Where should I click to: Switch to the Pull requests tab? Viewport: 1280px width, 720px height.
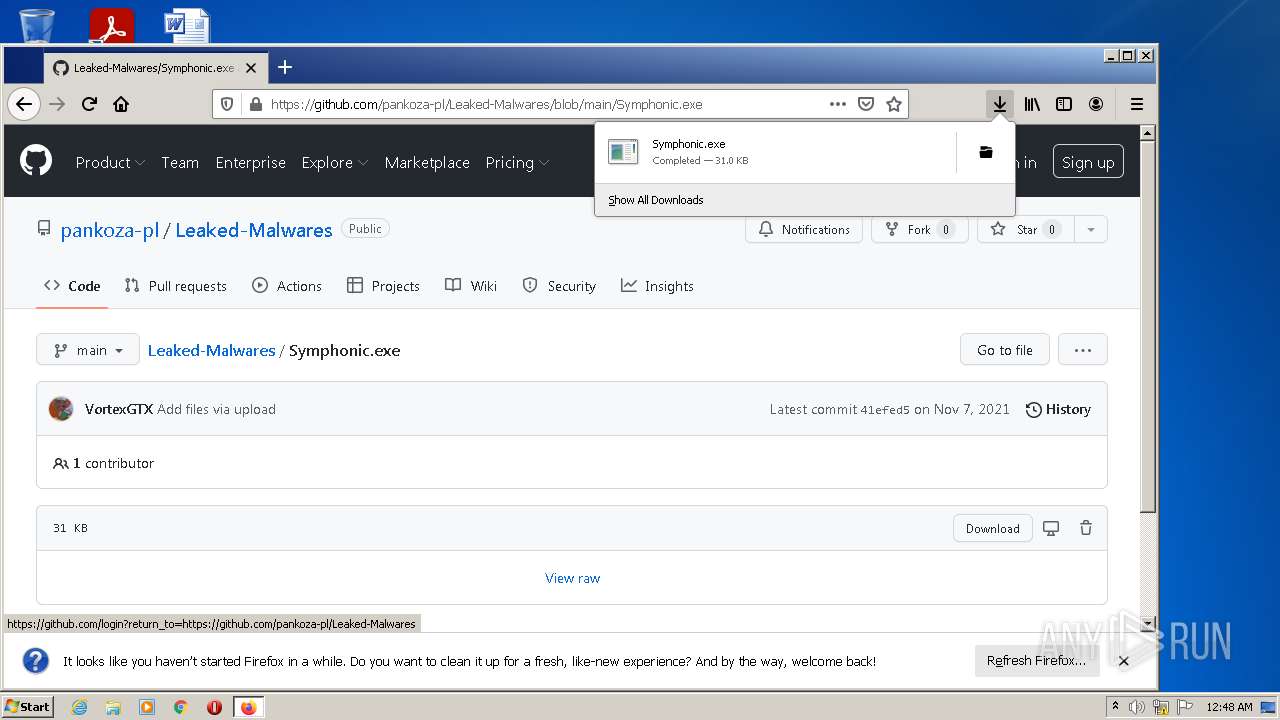click(x=176, y=286)
